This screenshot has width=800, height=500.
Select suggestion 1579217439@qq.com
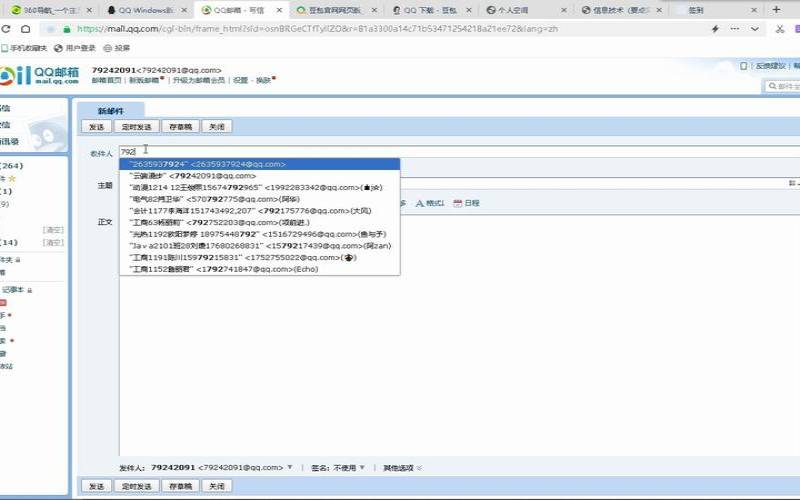pos(260,246)
